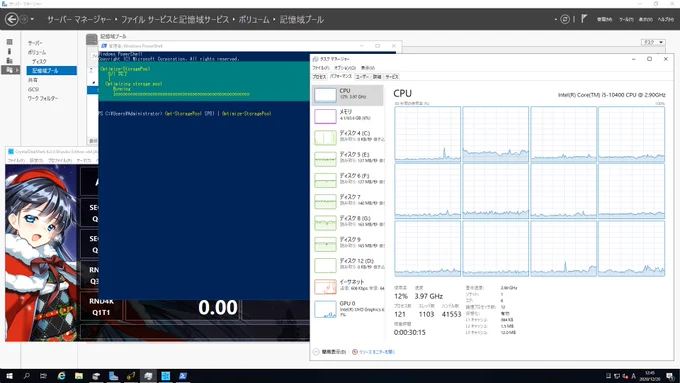Open Task Manager ファイル menu
Viewport: 680px width, 383px height.
tap(320, 68)
